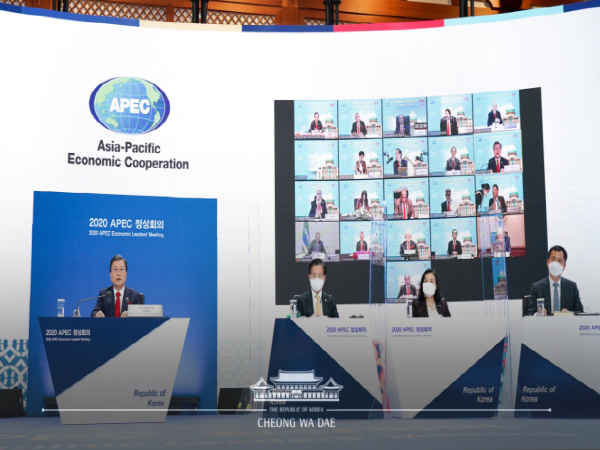Click "Republic of Korea" on the speaker's podium
The image size is (600, 450).
click(x=150, y=398)
